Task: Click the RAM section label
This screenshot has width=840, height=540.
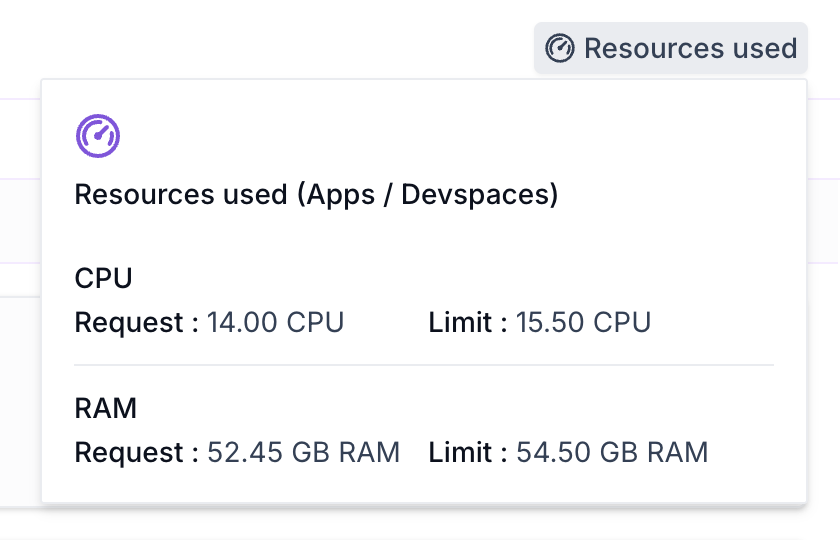Action: pyautogui.click(x=106, y=408)
